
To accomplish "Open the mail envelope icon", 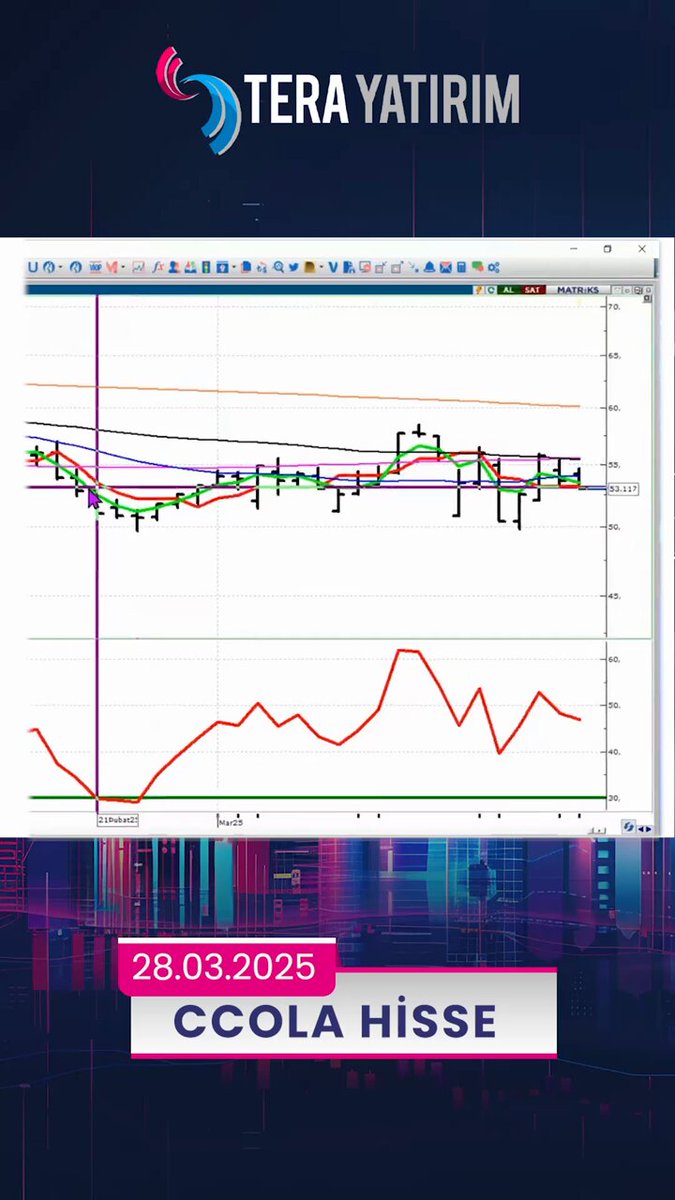I will coord(445,267).
